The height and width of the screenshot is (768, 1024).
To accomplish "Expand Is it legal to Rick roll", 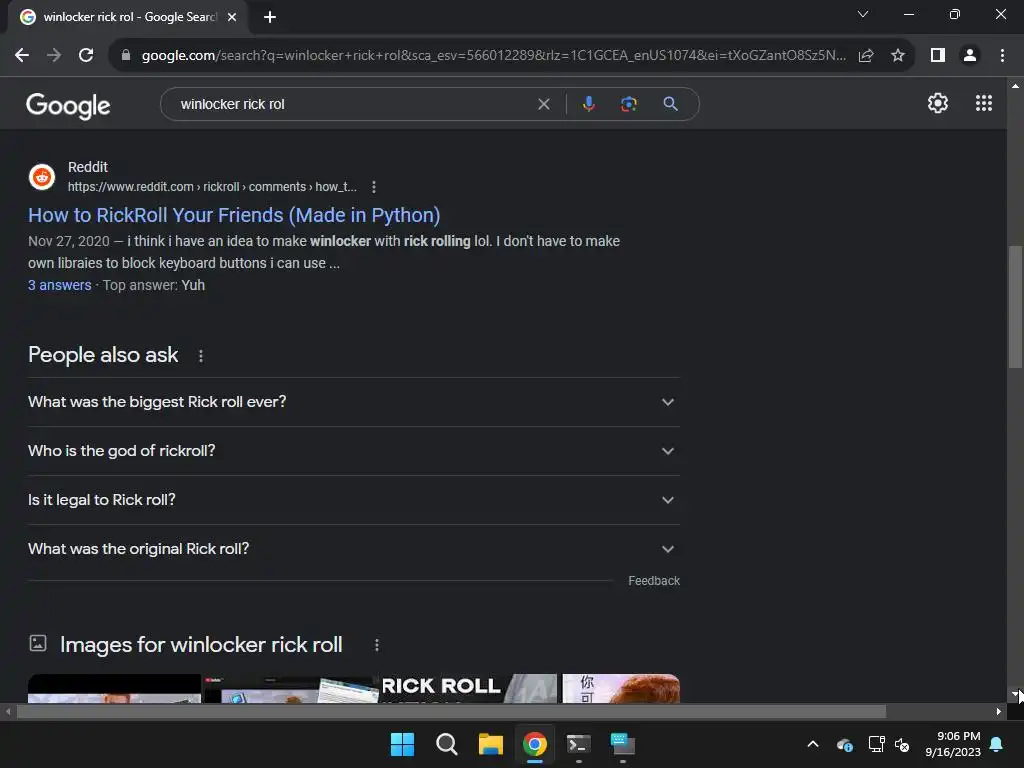I will 353,500.
